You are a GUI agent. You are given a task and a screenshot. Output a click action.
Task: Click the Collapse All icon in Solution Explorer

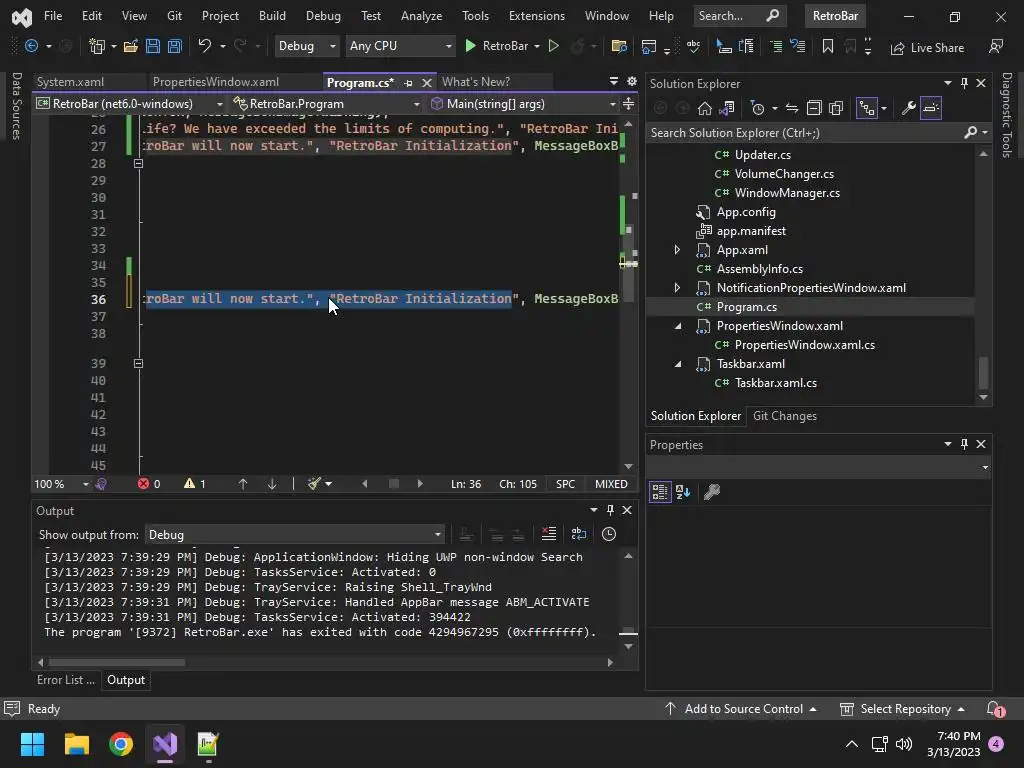tap(814, 108)
